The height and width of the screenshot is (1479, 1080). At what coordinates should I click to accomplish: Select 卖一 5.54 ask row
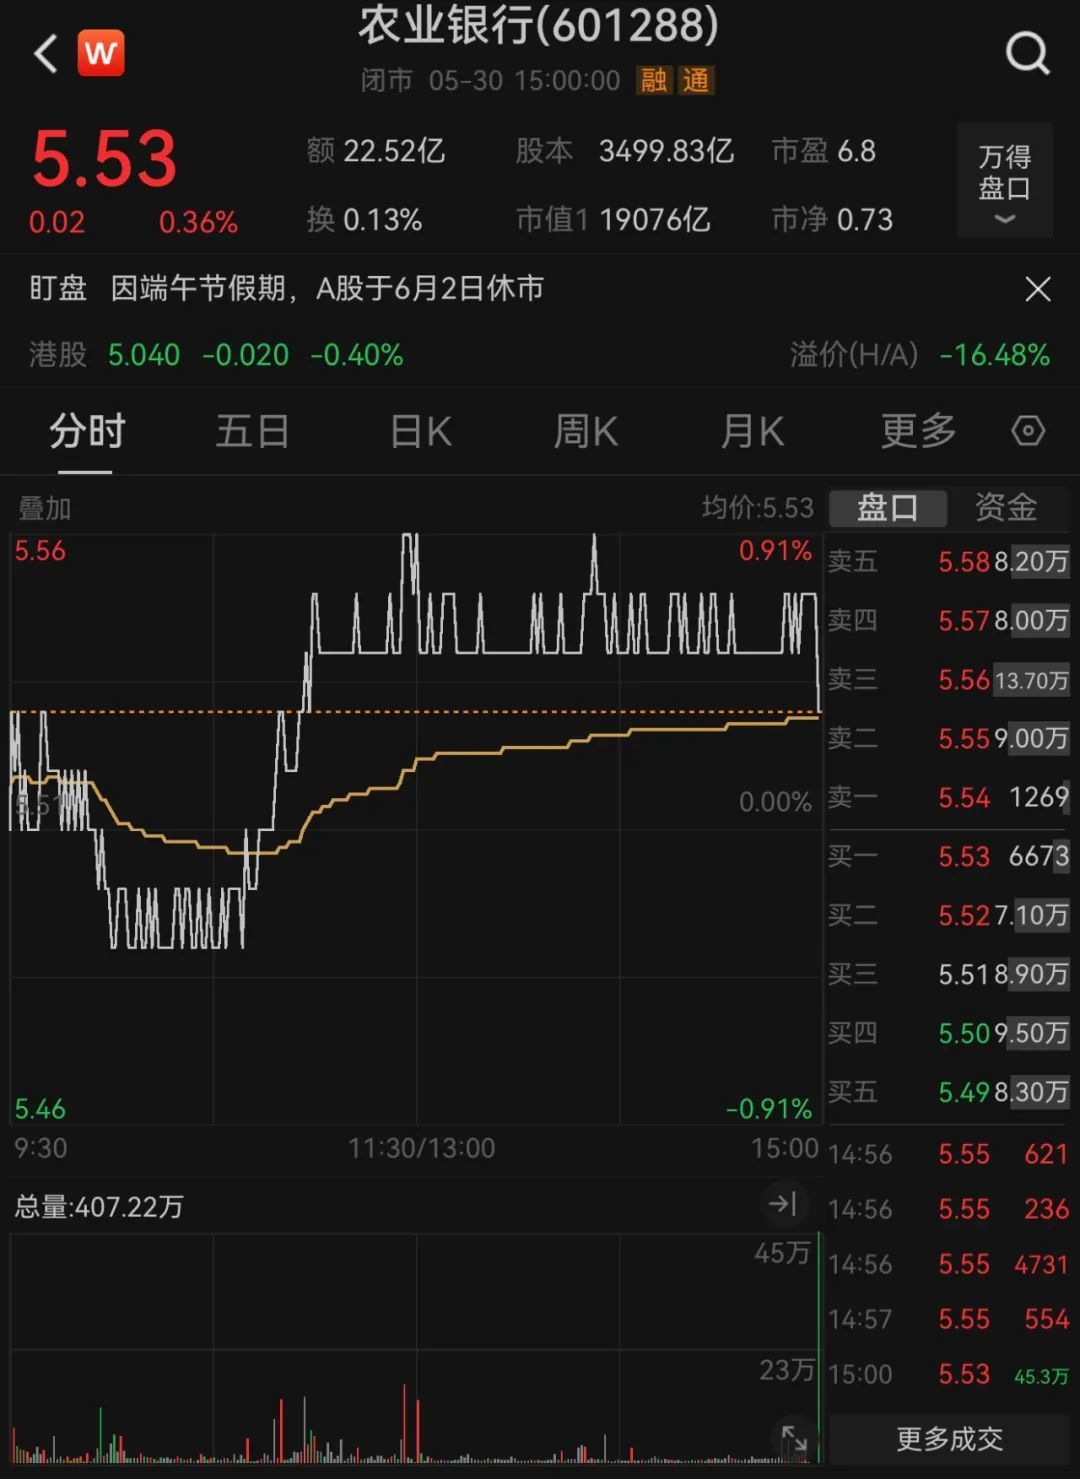[x=948, y=797]
